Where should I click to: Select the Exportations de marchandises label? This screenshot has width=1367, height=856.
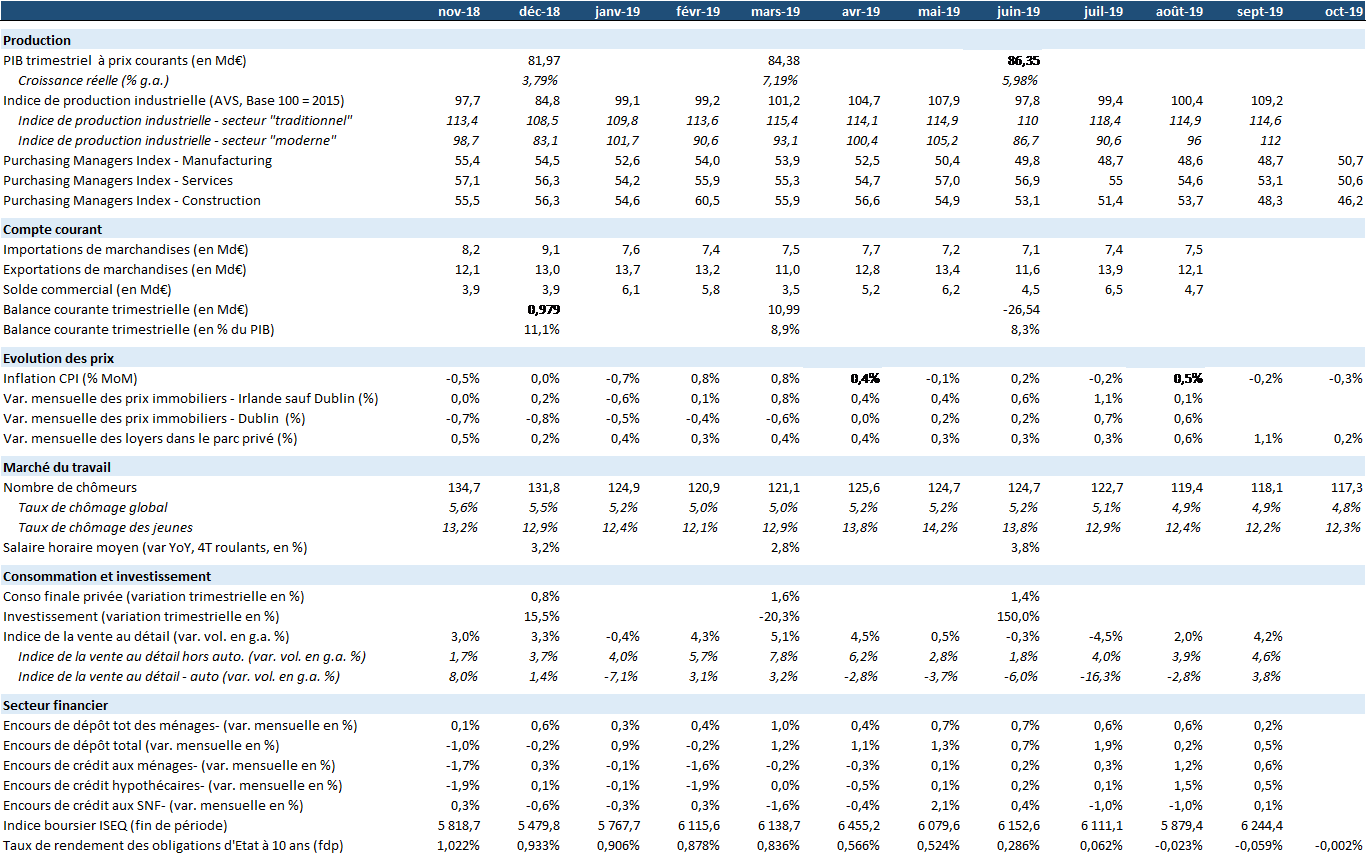click(x=124, y=269)
